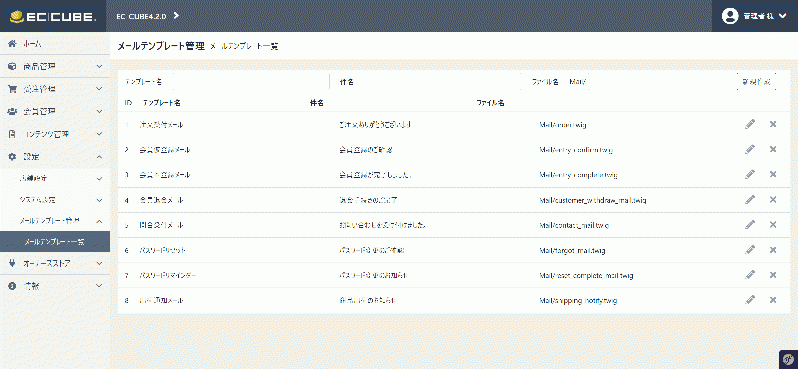Go to ホーム in the sidebar
Screen dimensions: 798x369
coord(32,44)
